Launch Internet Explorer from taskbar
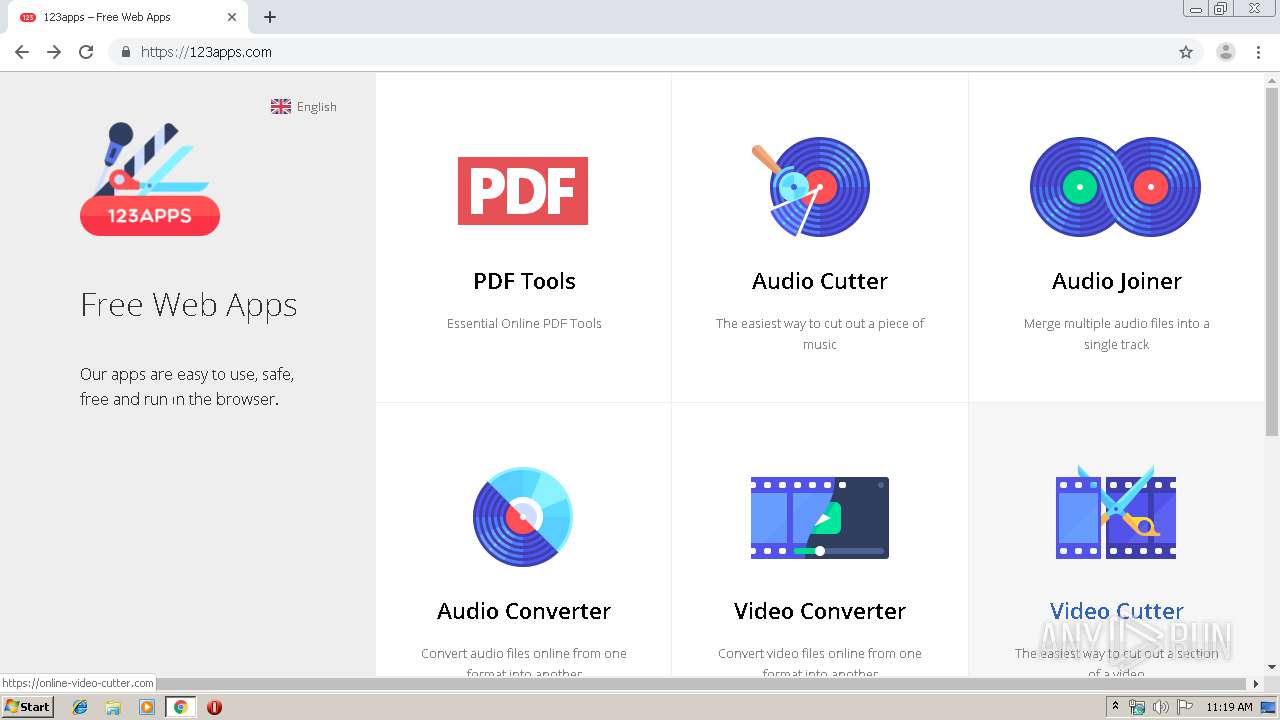 (x=80, y=707)
